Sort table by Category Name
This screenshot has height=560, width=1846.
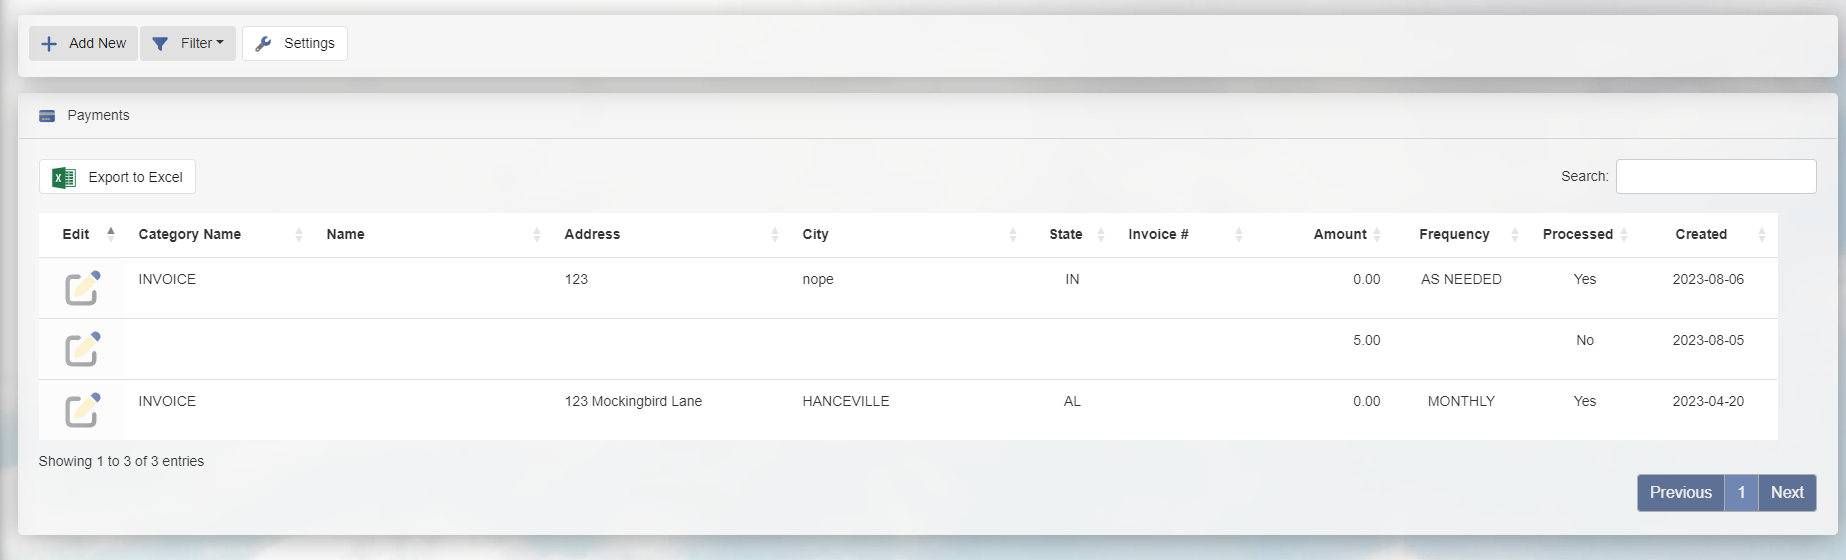coord(190,235)
